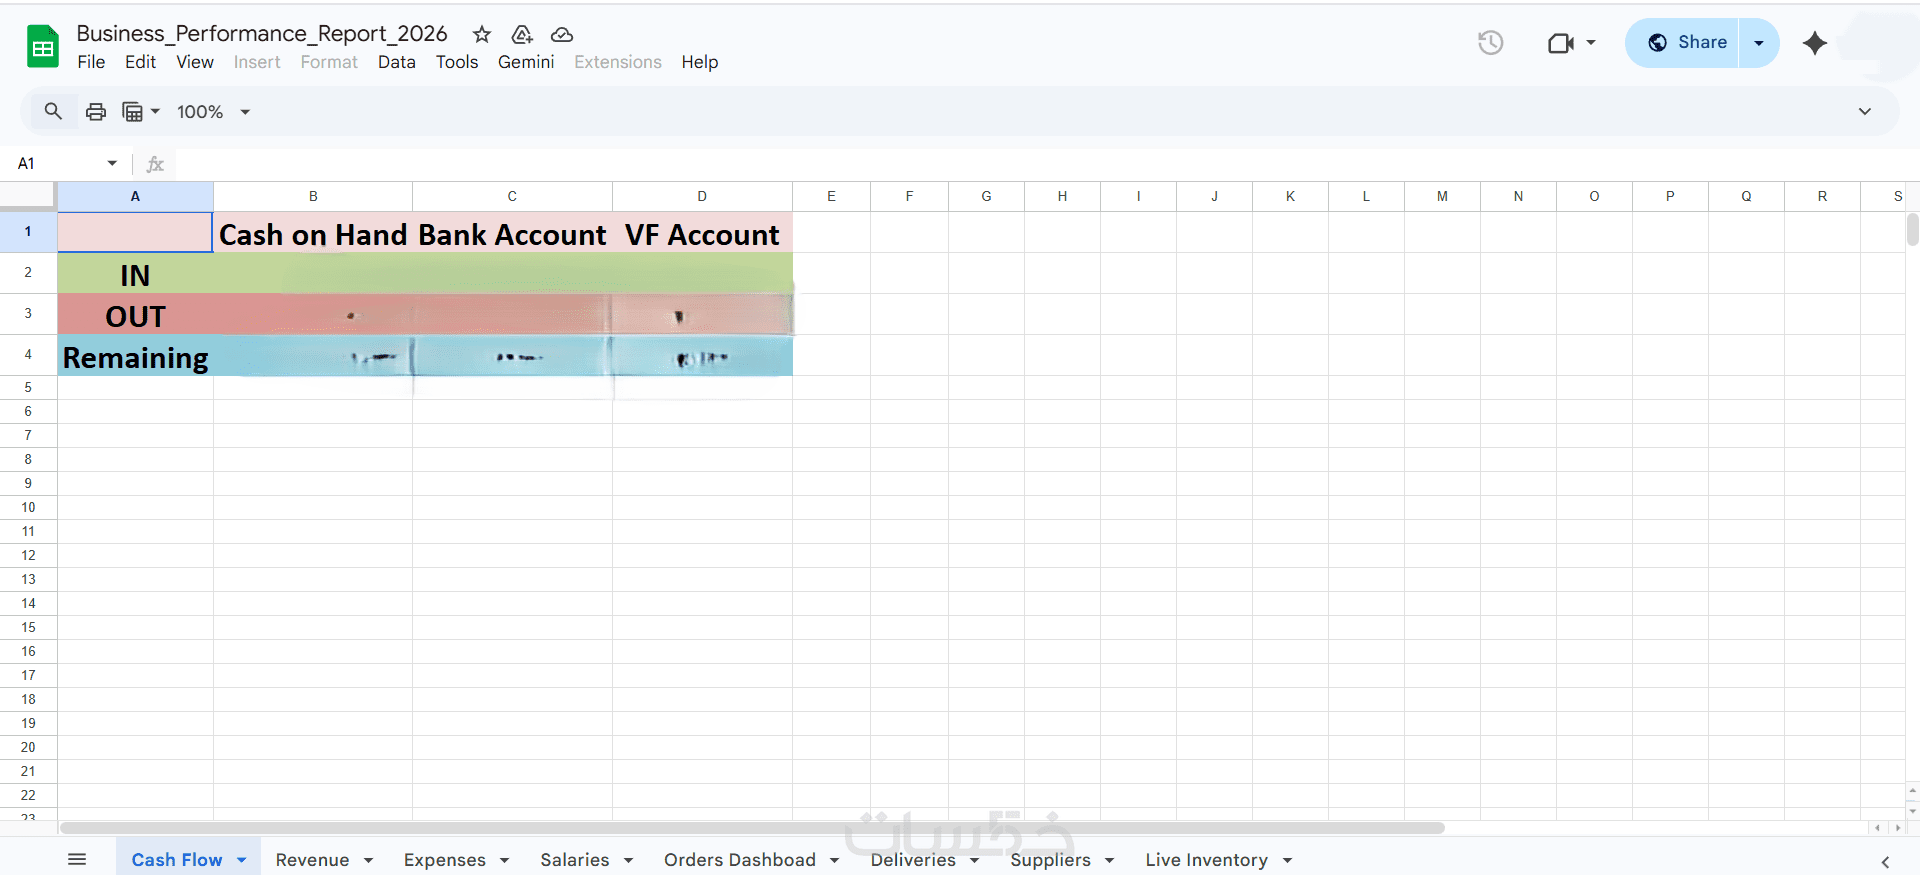The image size is (1920, 875).
Task: Open the filter views table icon
Action: pyautogui.click(x=132, y=111)
